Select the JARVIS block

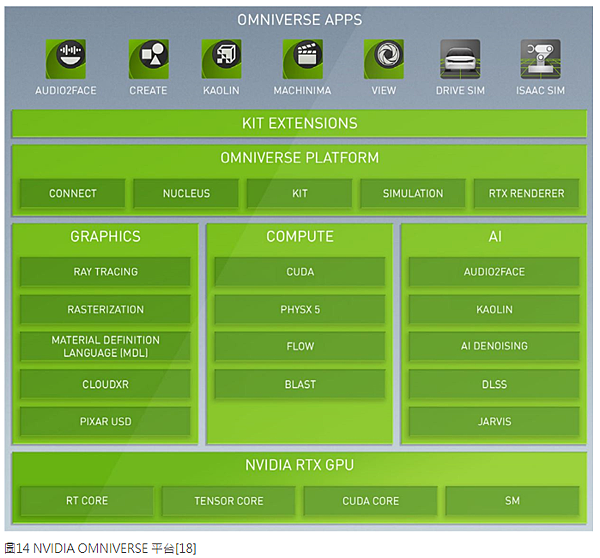tap(494, 421)
